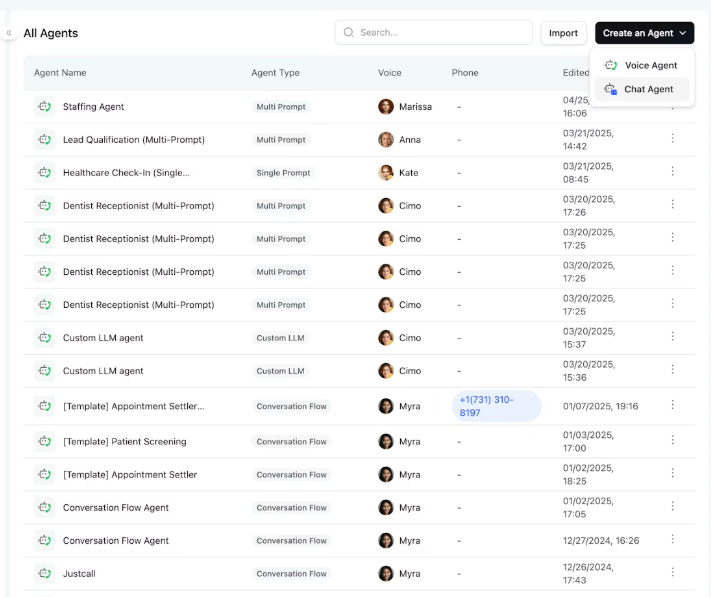Click Kate's voice avatar
This screenshot has width=711, height=597.
(x=386, y=173)
